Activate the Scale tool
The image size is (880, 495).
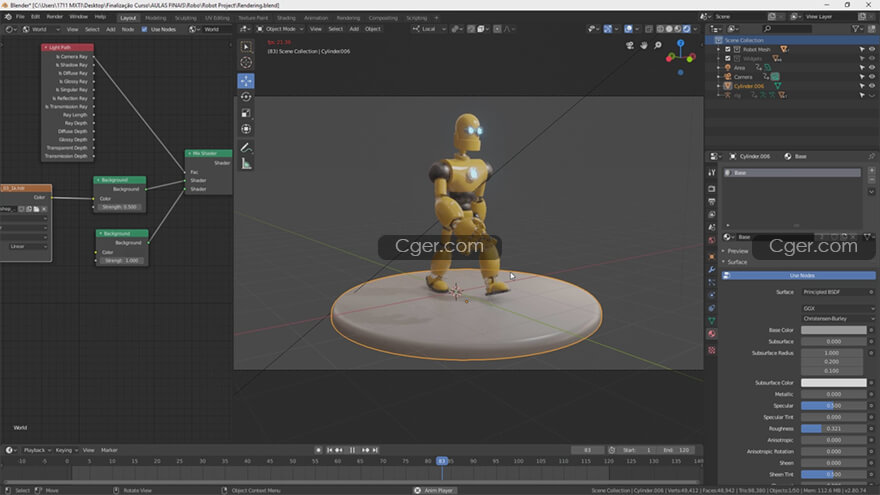click(x=246, y=113)
